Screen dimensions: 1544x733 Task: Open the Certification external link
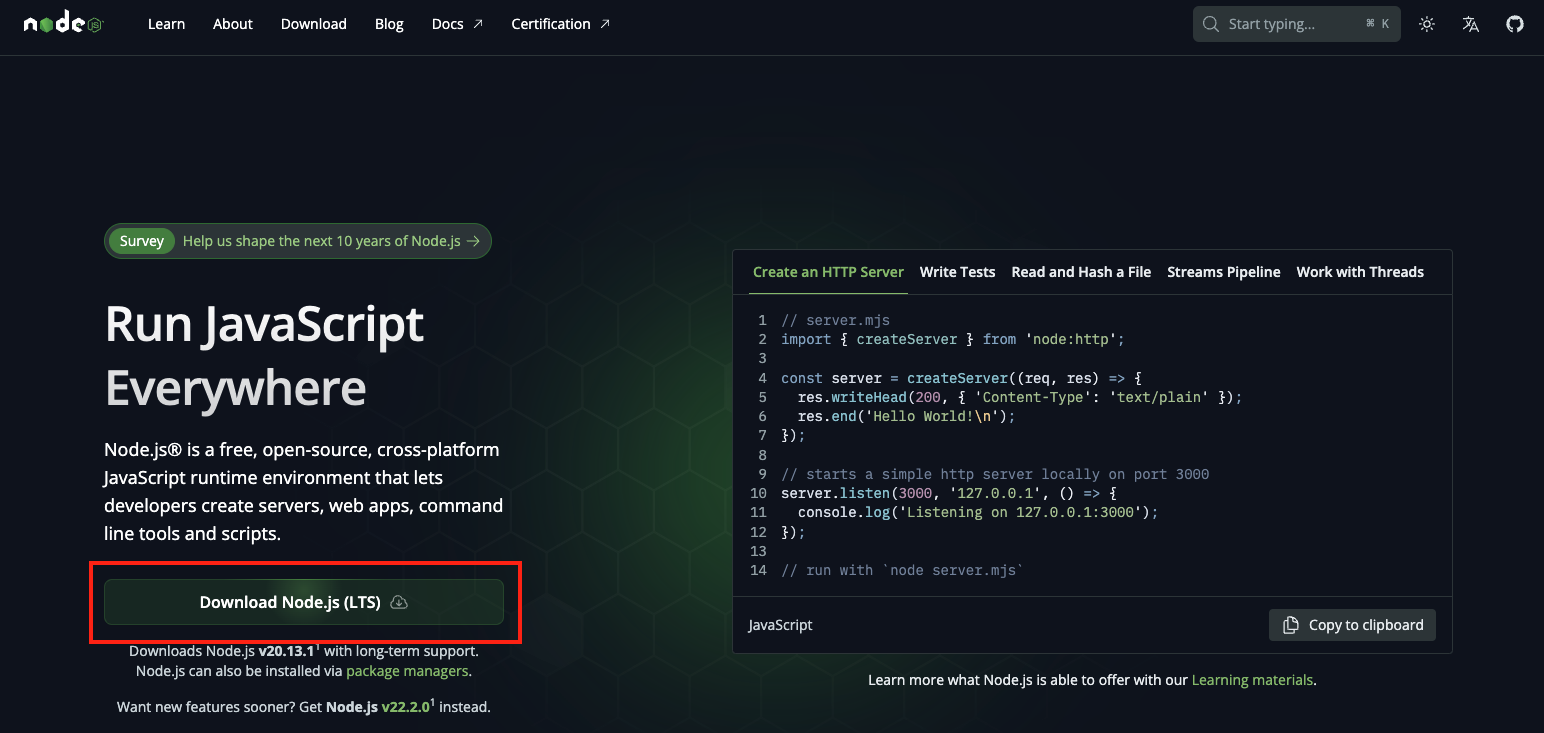coord(560,24)
